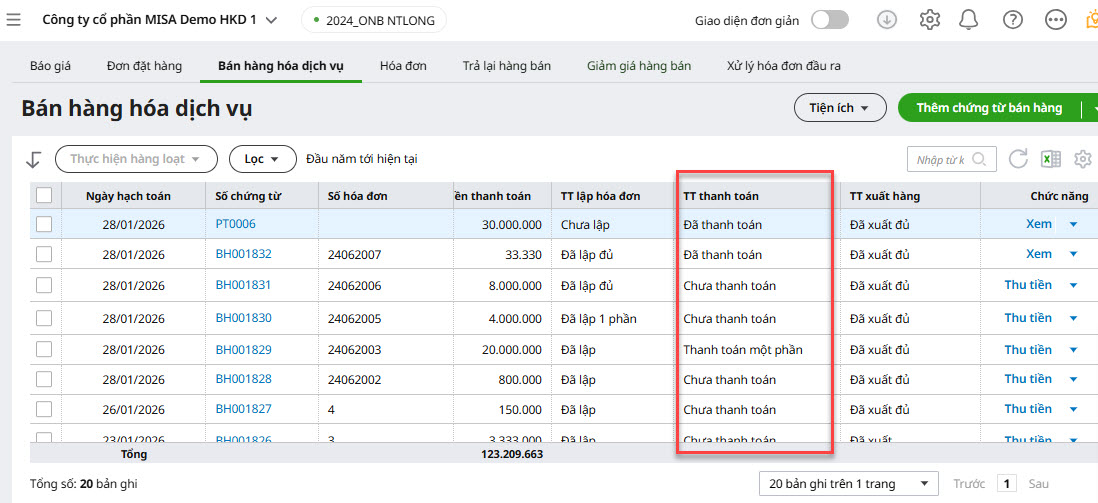Image resolution: width=1098 pixels, height=503 pixels.
Task: Click Thêm chứng từ bán hàng button
Action: pos(988,108)
